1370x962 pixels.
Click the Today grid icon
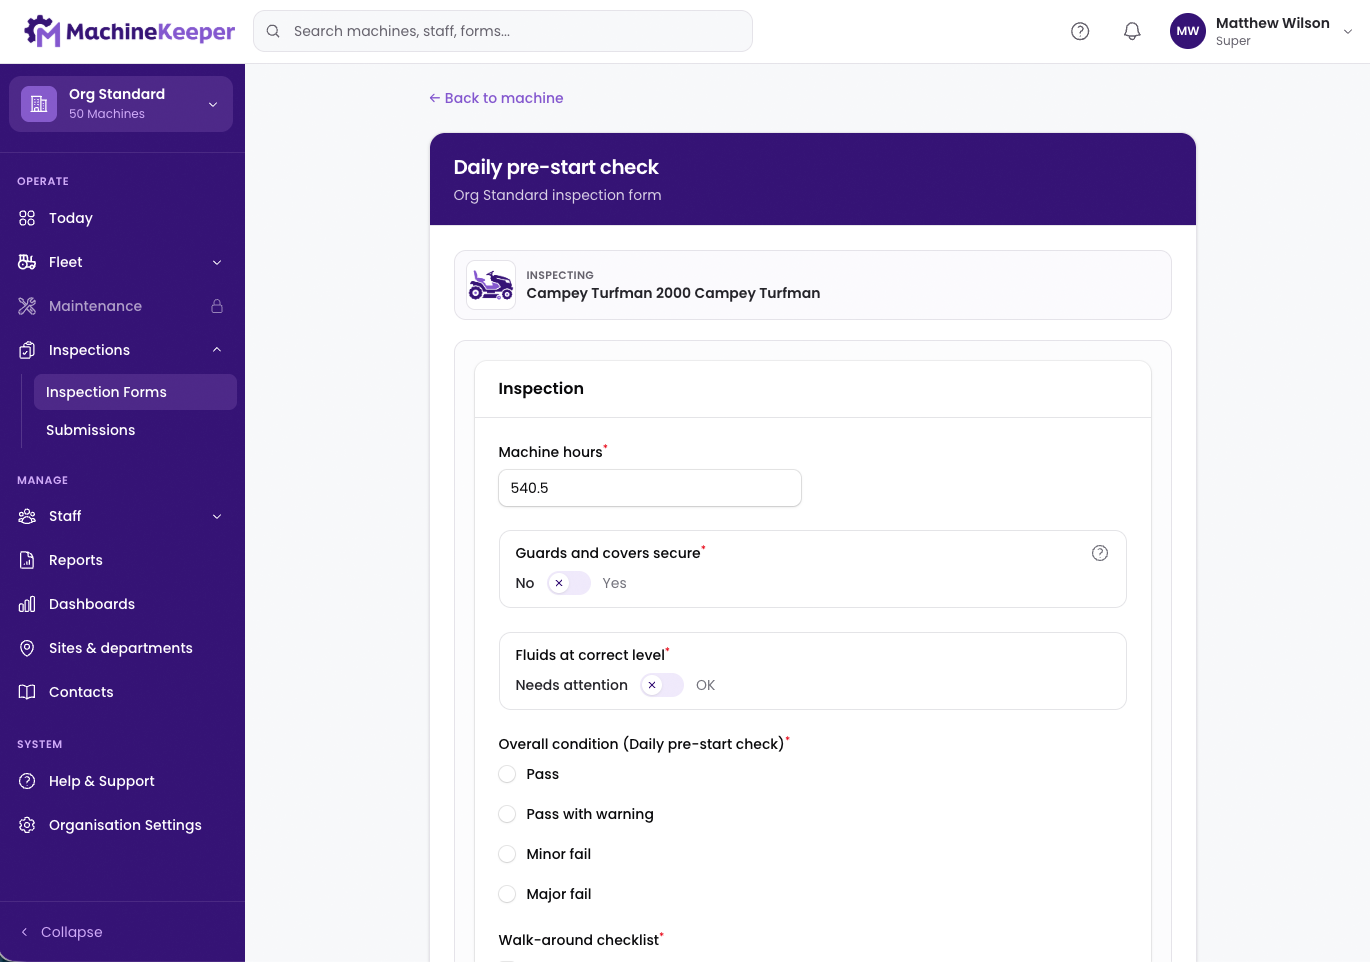[27, 218]
